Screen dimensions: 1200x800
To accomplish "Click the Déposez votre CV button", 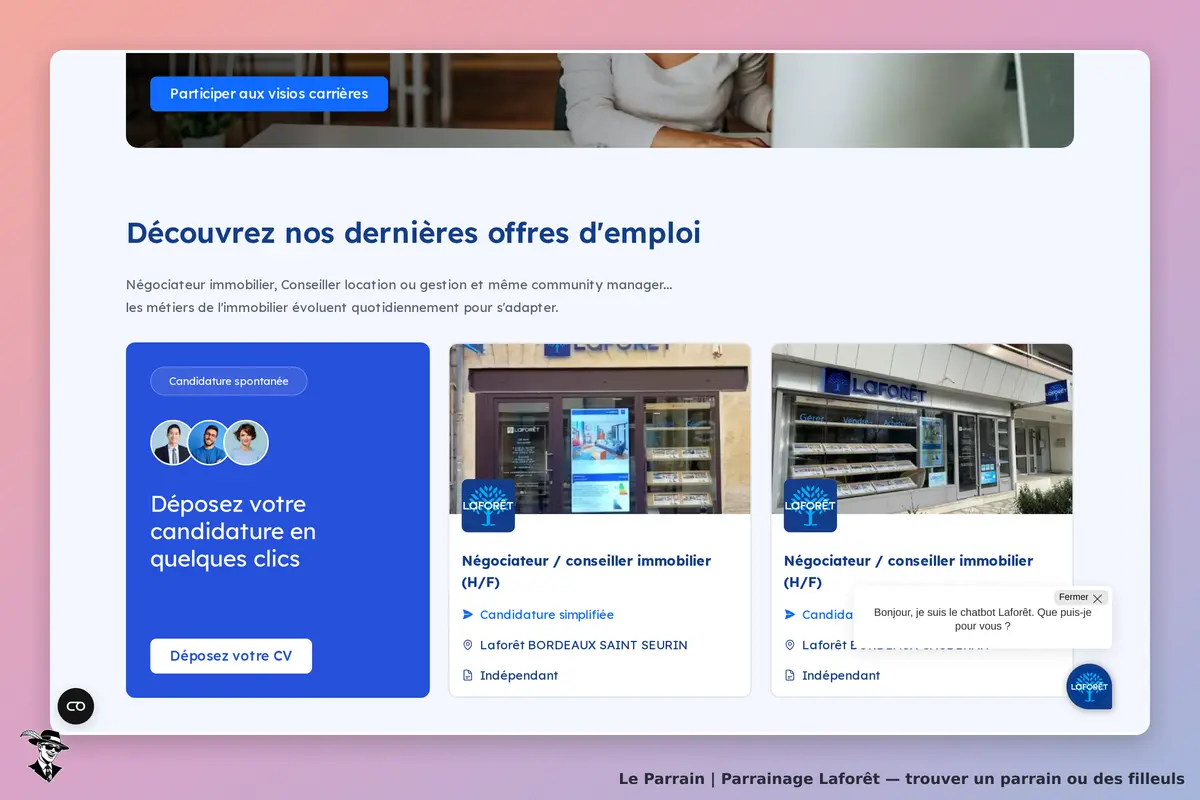I will (x=231, y=656).
